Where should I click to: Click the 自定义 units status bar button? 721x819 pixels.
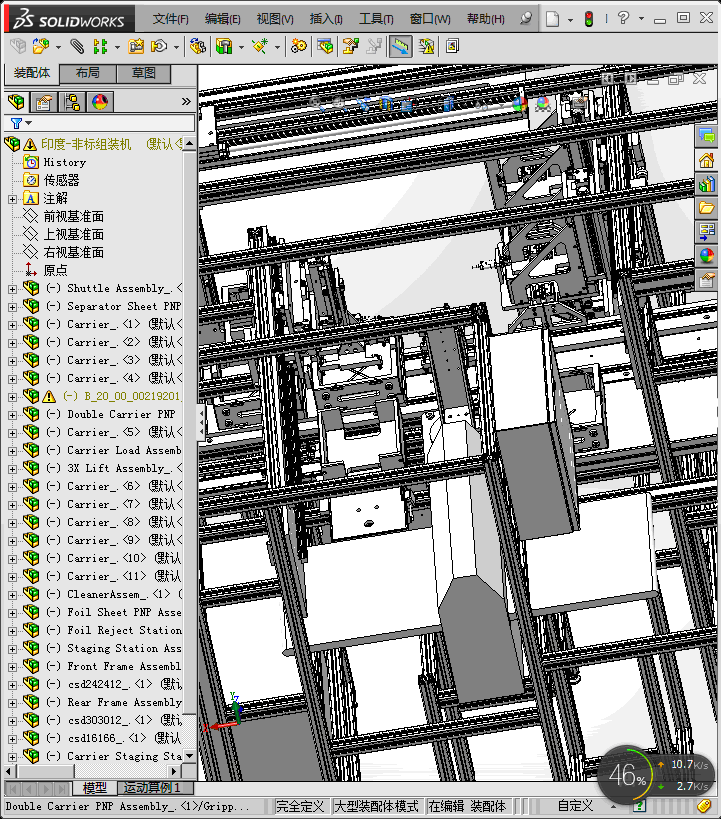click(x=575, y=806)
